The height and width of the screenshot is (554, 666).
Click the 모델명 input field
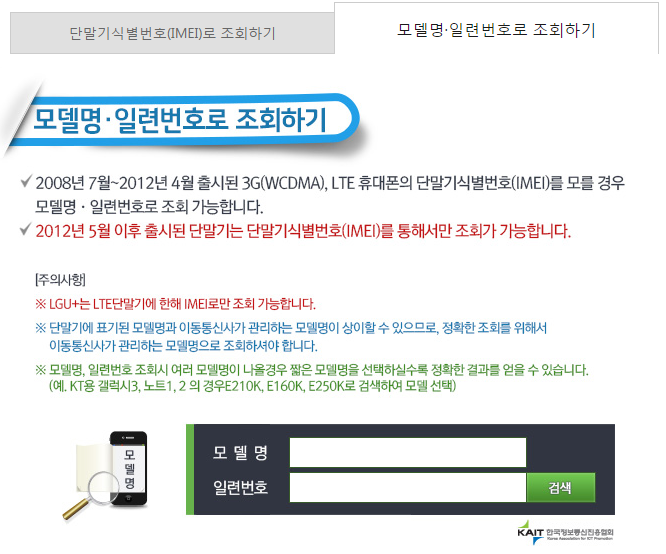[408, 452]
